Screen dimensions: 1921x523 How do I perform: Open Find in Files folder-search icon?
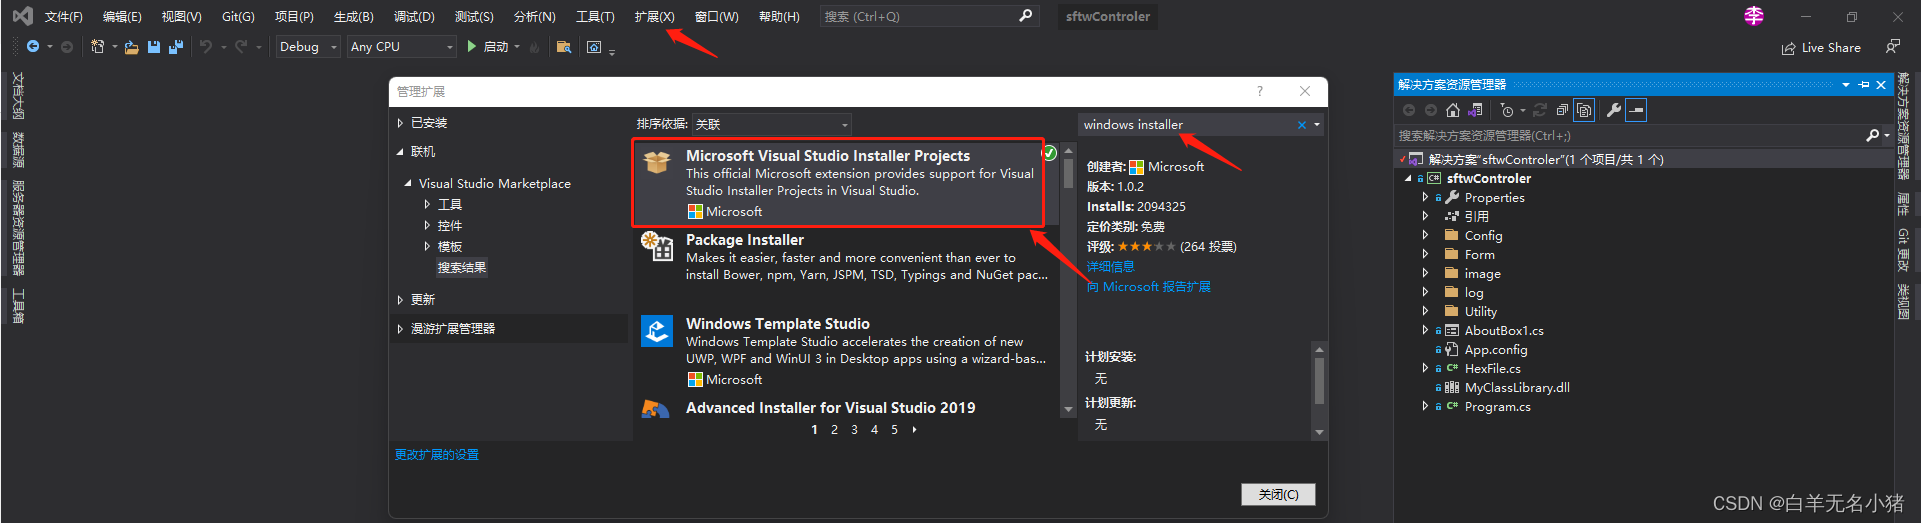(564, 47)
